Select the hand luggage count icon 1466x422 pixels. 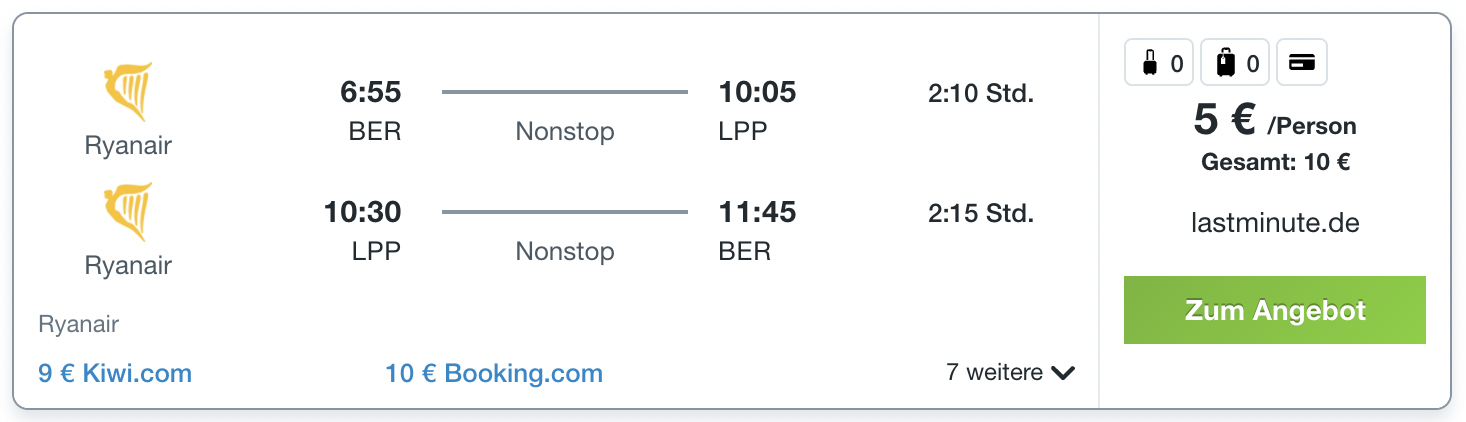coord(1161,64)
